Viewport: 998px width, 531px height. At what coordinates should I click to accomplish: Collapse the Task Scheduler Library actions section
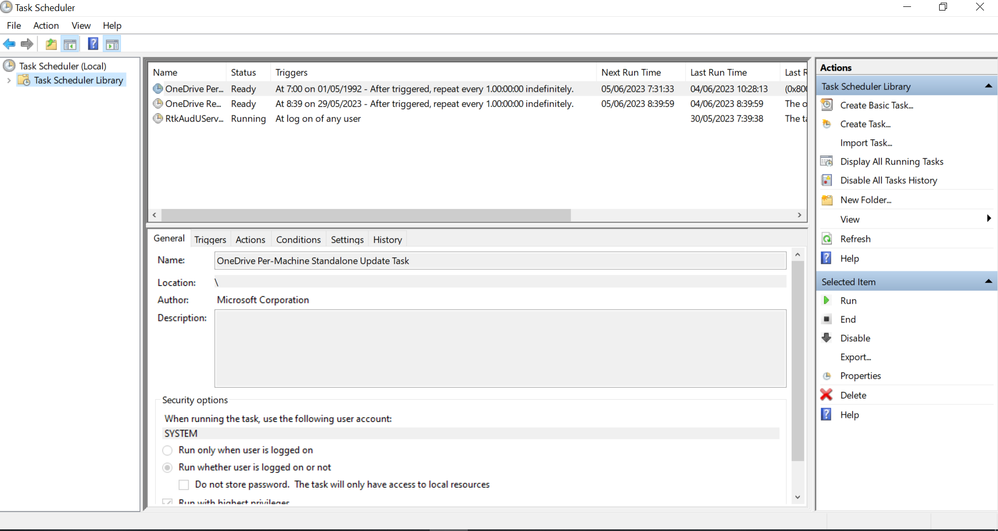pyautogui.click(x=988, y=86)
